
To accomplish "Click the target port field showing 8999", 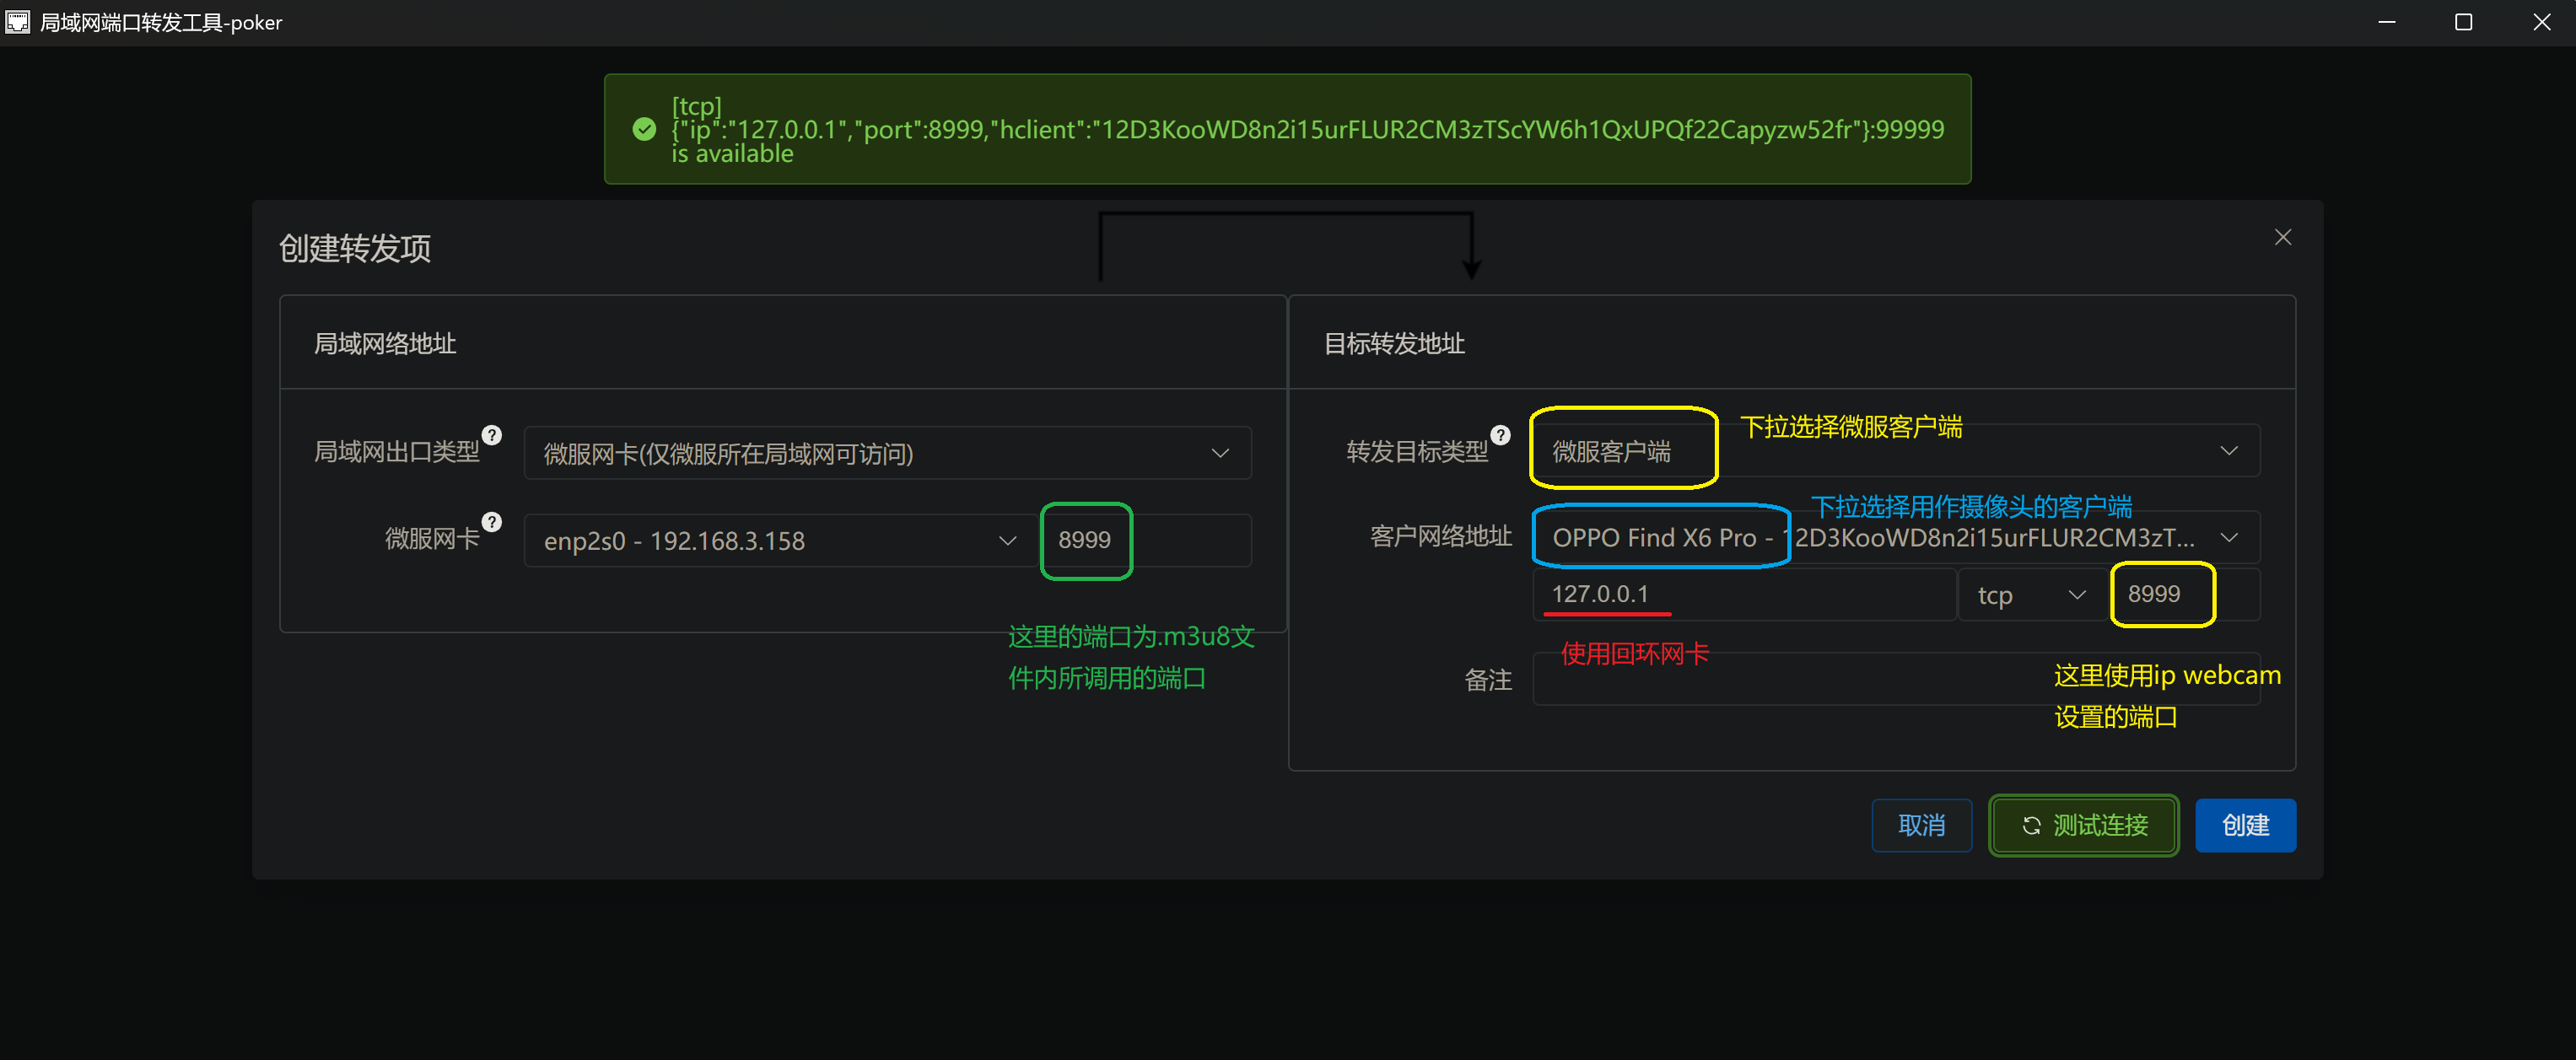I will (x=2185, y=595).
